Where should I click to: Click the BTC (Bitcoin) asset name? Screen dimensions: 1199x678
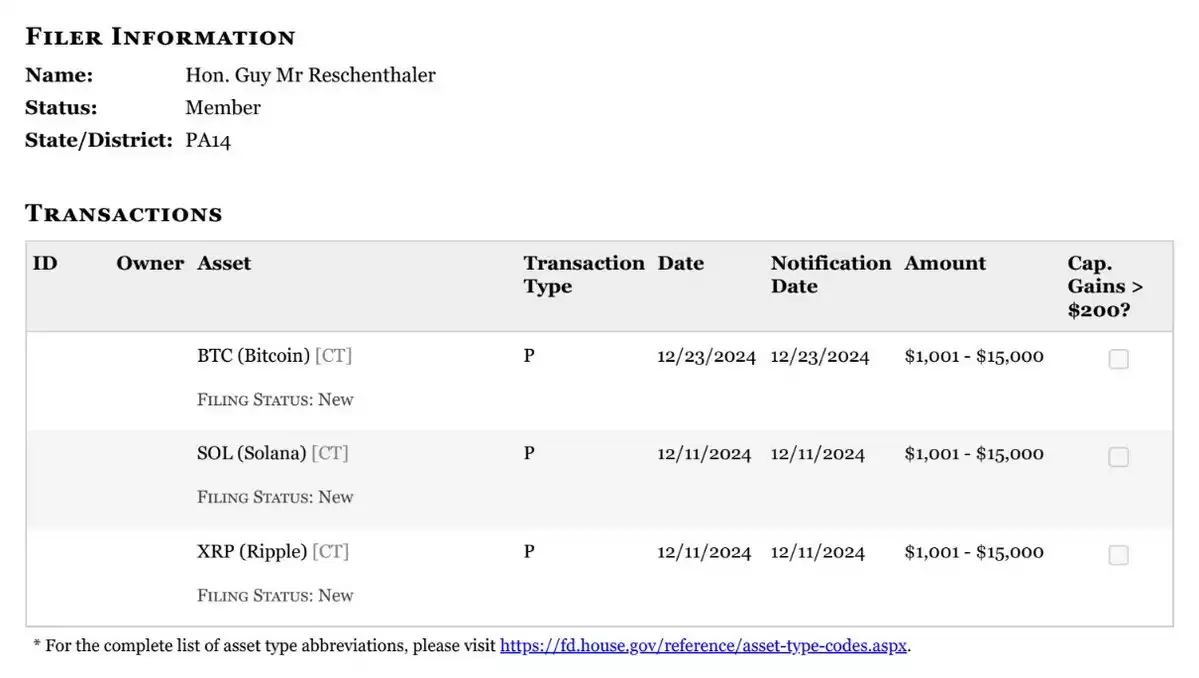click(253, 355)
